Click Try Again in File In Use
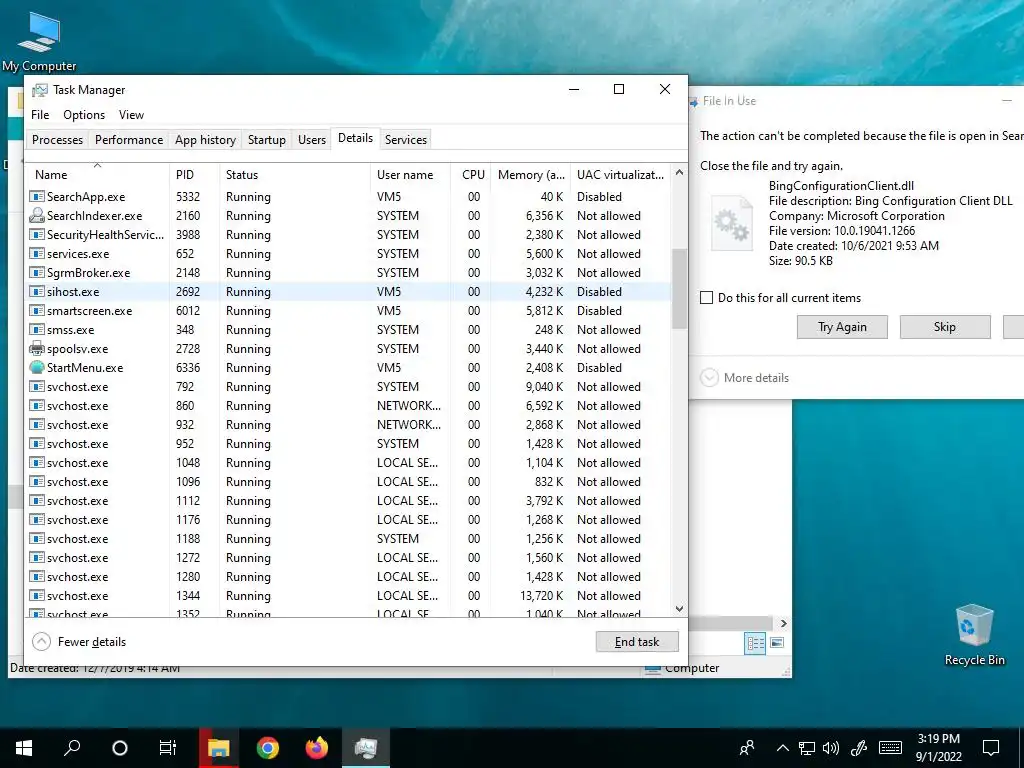Image resolution: width=1024 pixels, height=768 pixels. click(842, 327)
